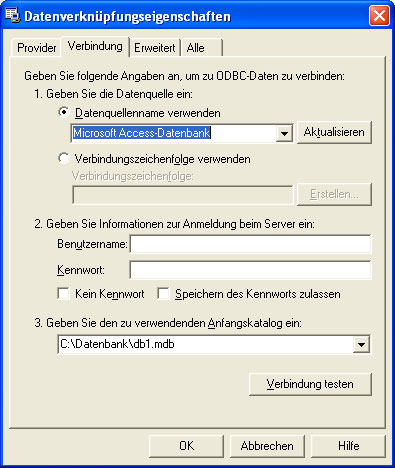This screenshot has width=395, height=468.
Task: Click the Aktualisieren button
Action: coord(334,132)
